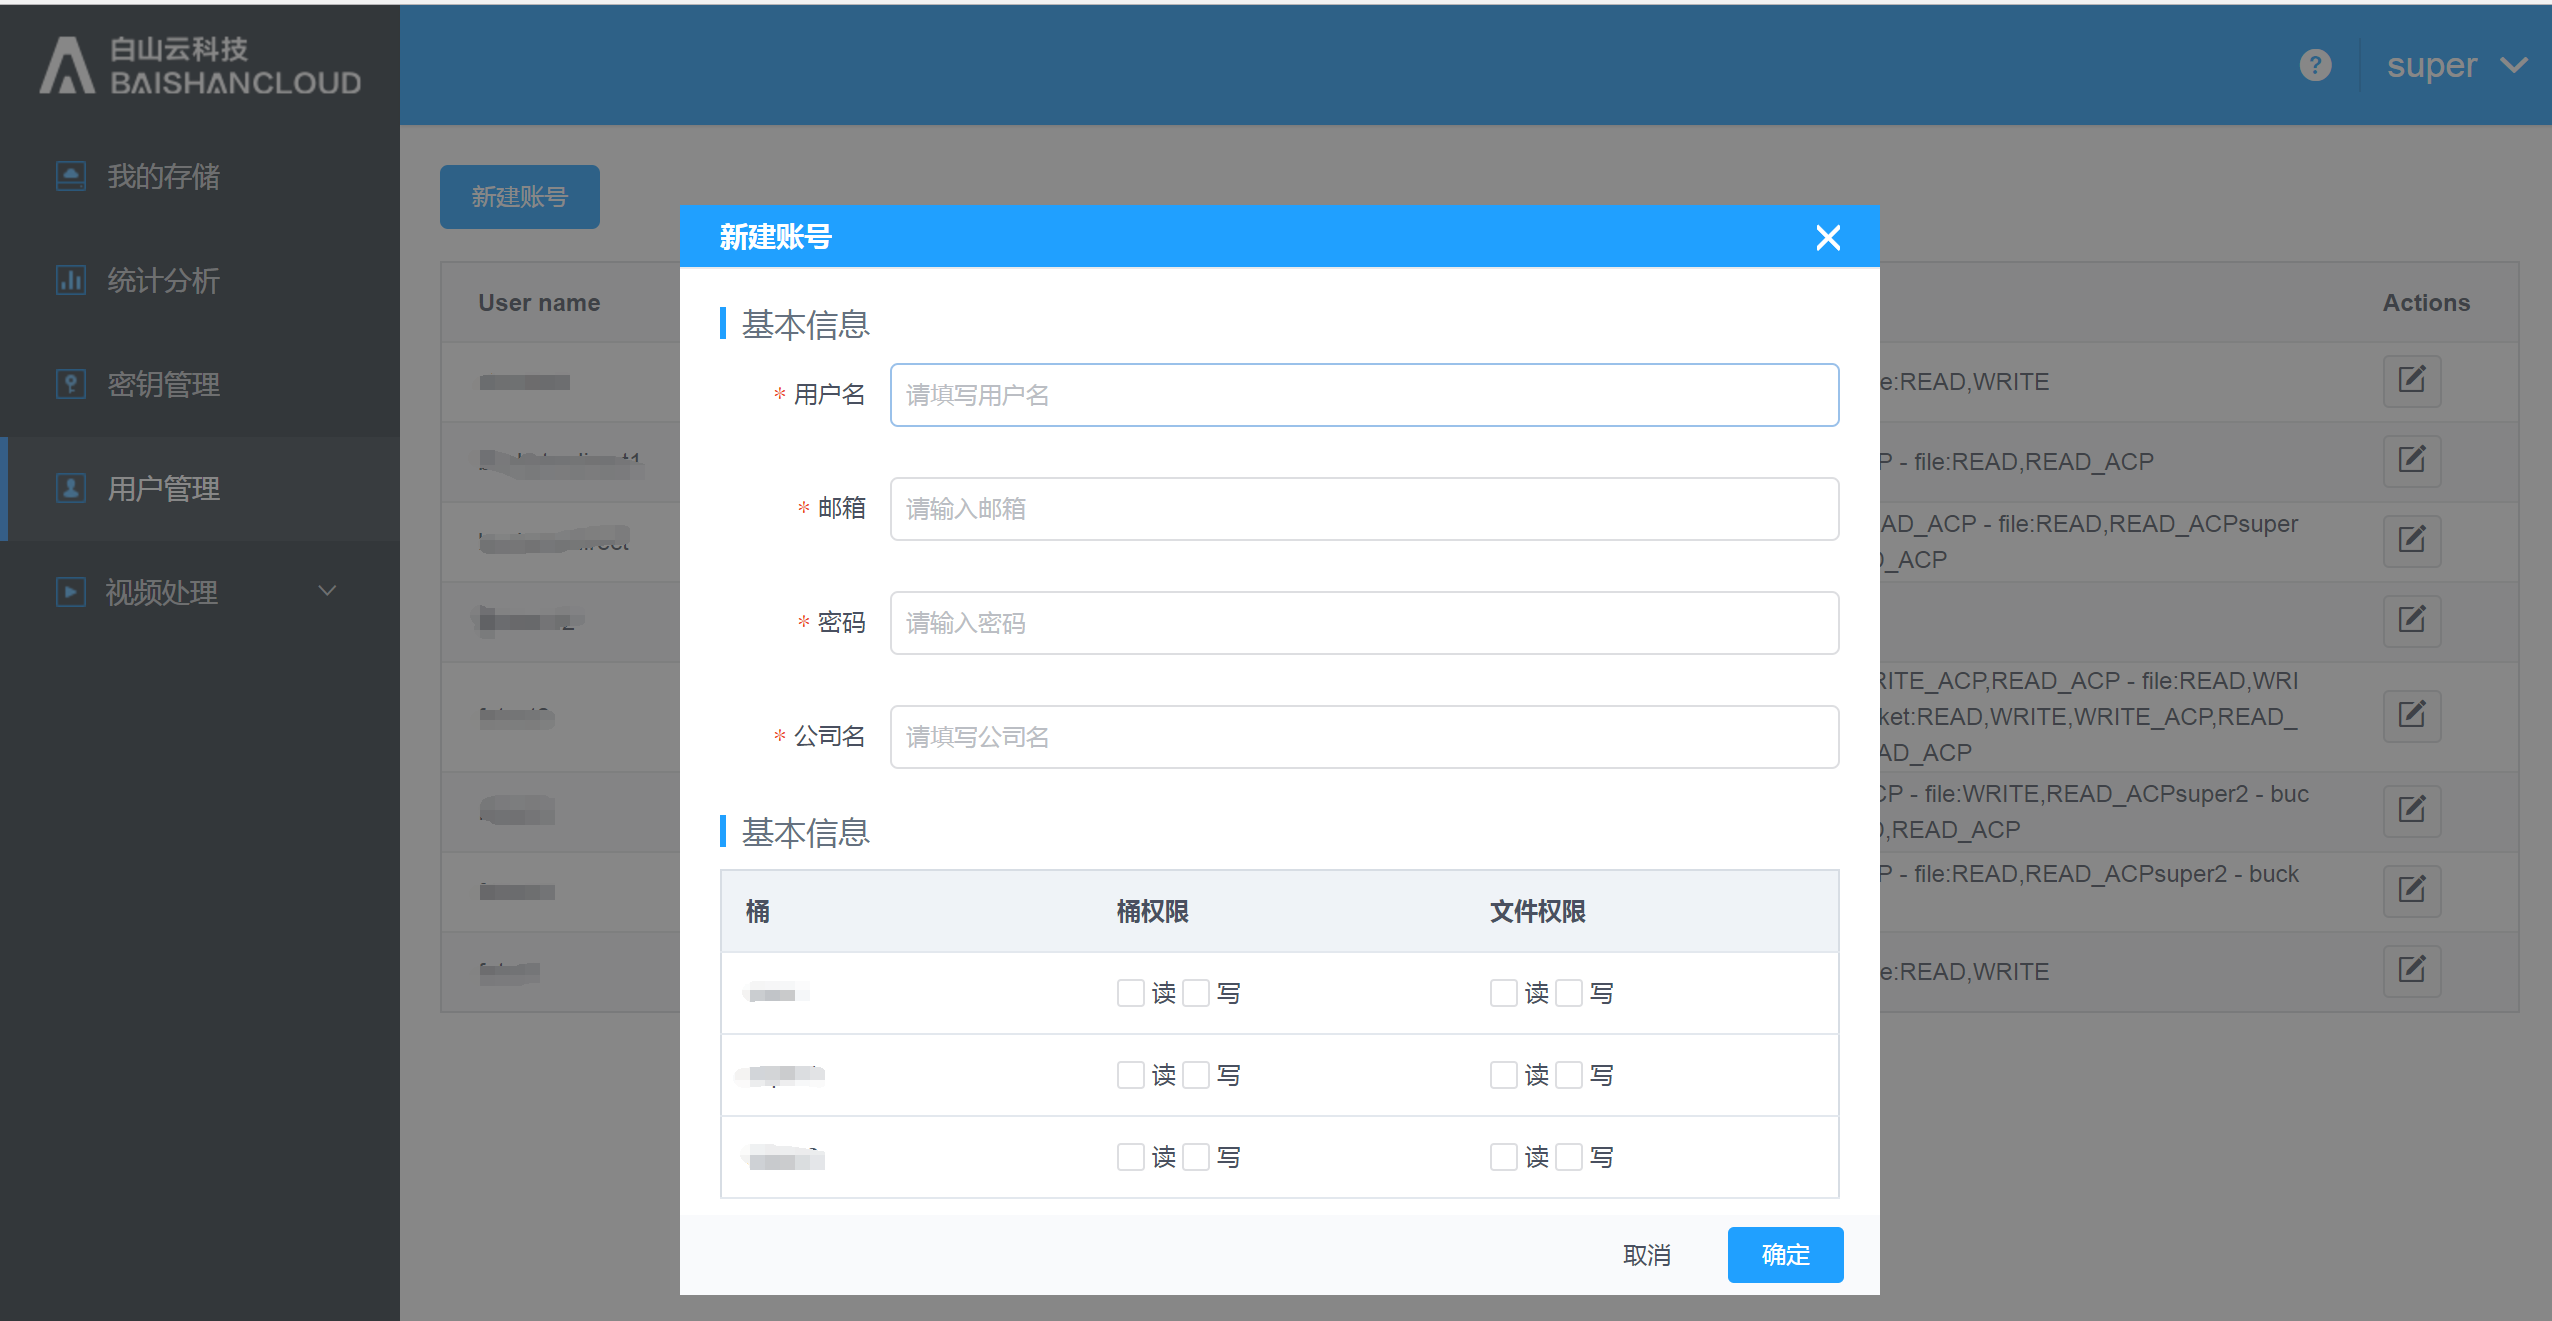Click edit icon in last user row
This screenshot has height=1321, width=2552.
(2411, 970)
